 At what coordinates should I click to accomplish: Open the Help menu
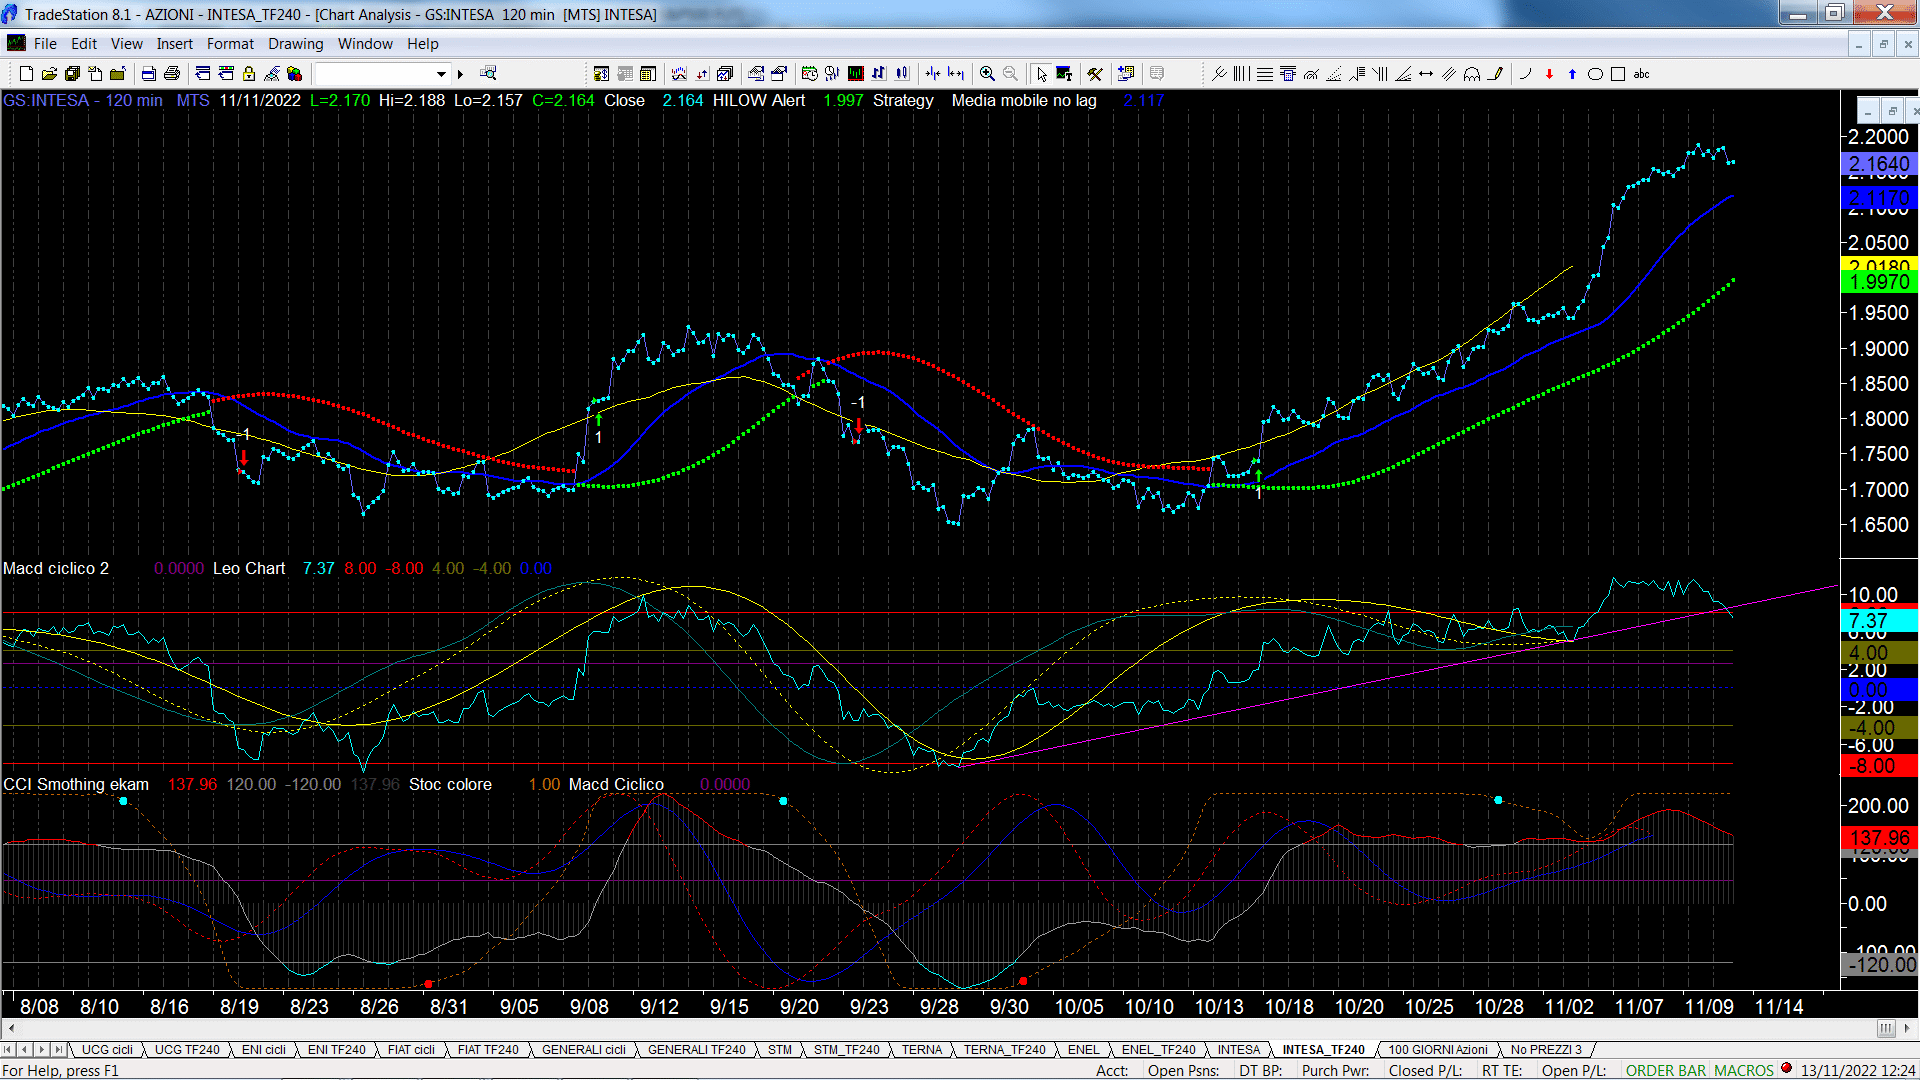tap(422, 44)
